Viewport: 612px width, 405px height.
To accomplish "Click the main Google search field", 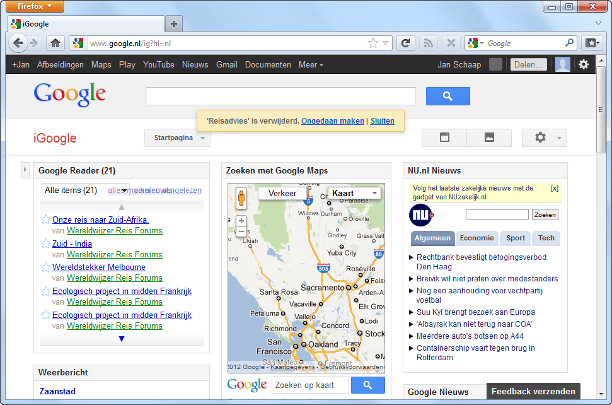I will pos(280,96).
